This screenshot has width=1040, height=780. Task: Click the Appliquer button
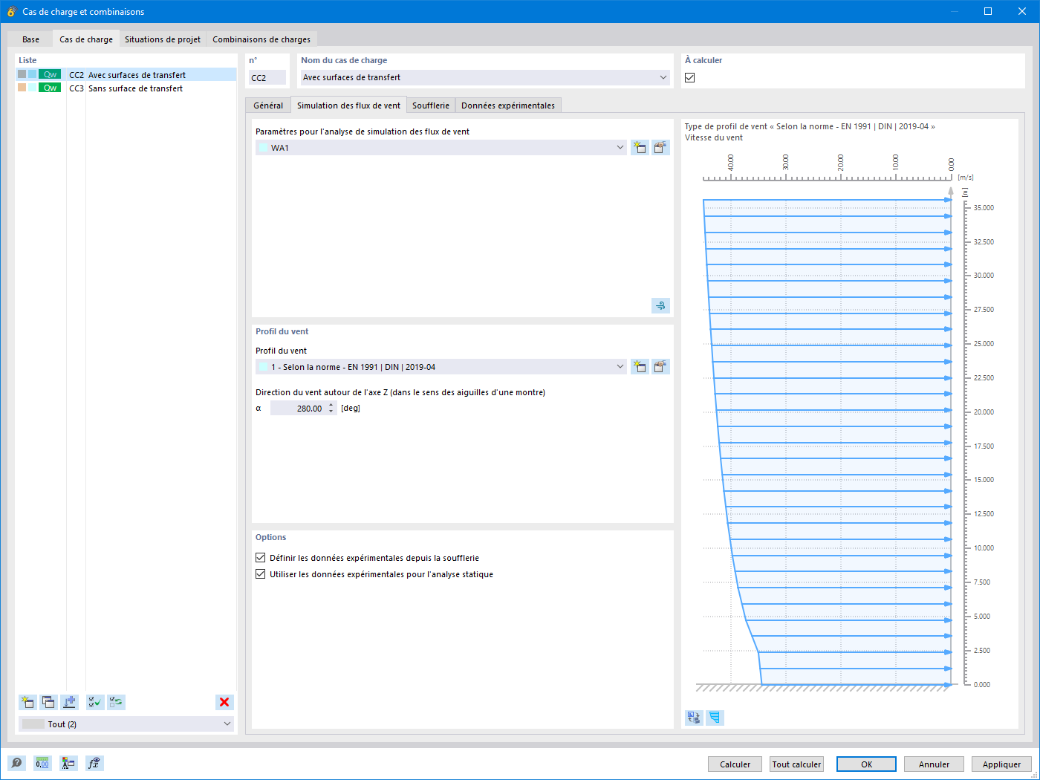point(1002,764)
